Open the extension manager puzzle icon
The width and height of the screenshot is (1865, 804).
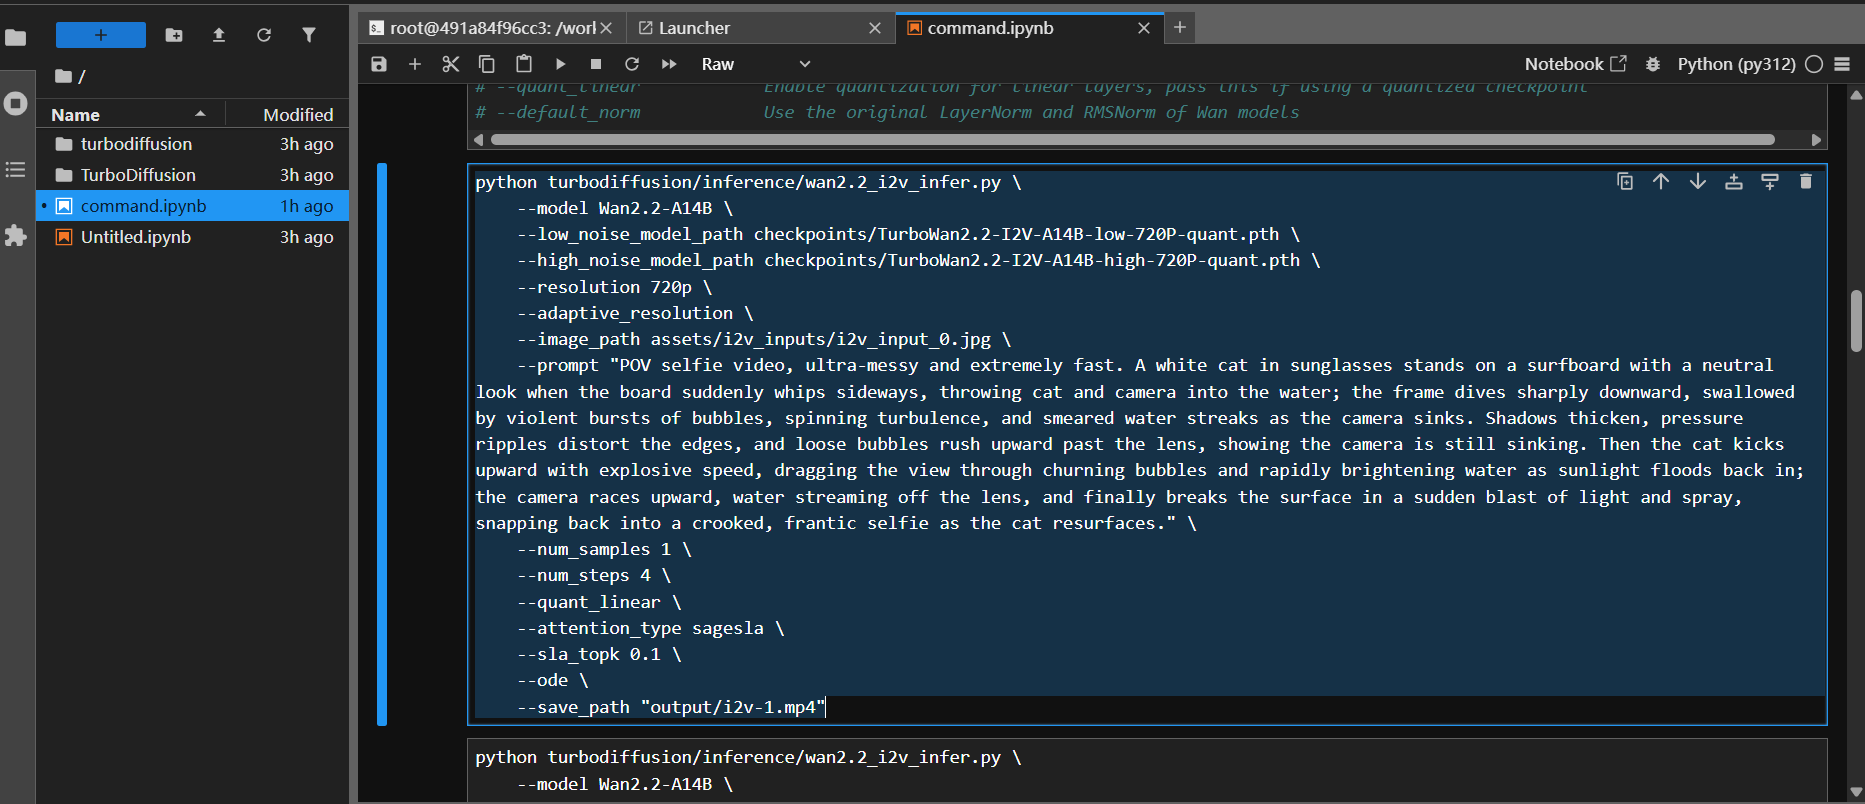click(x=16, y=236)
